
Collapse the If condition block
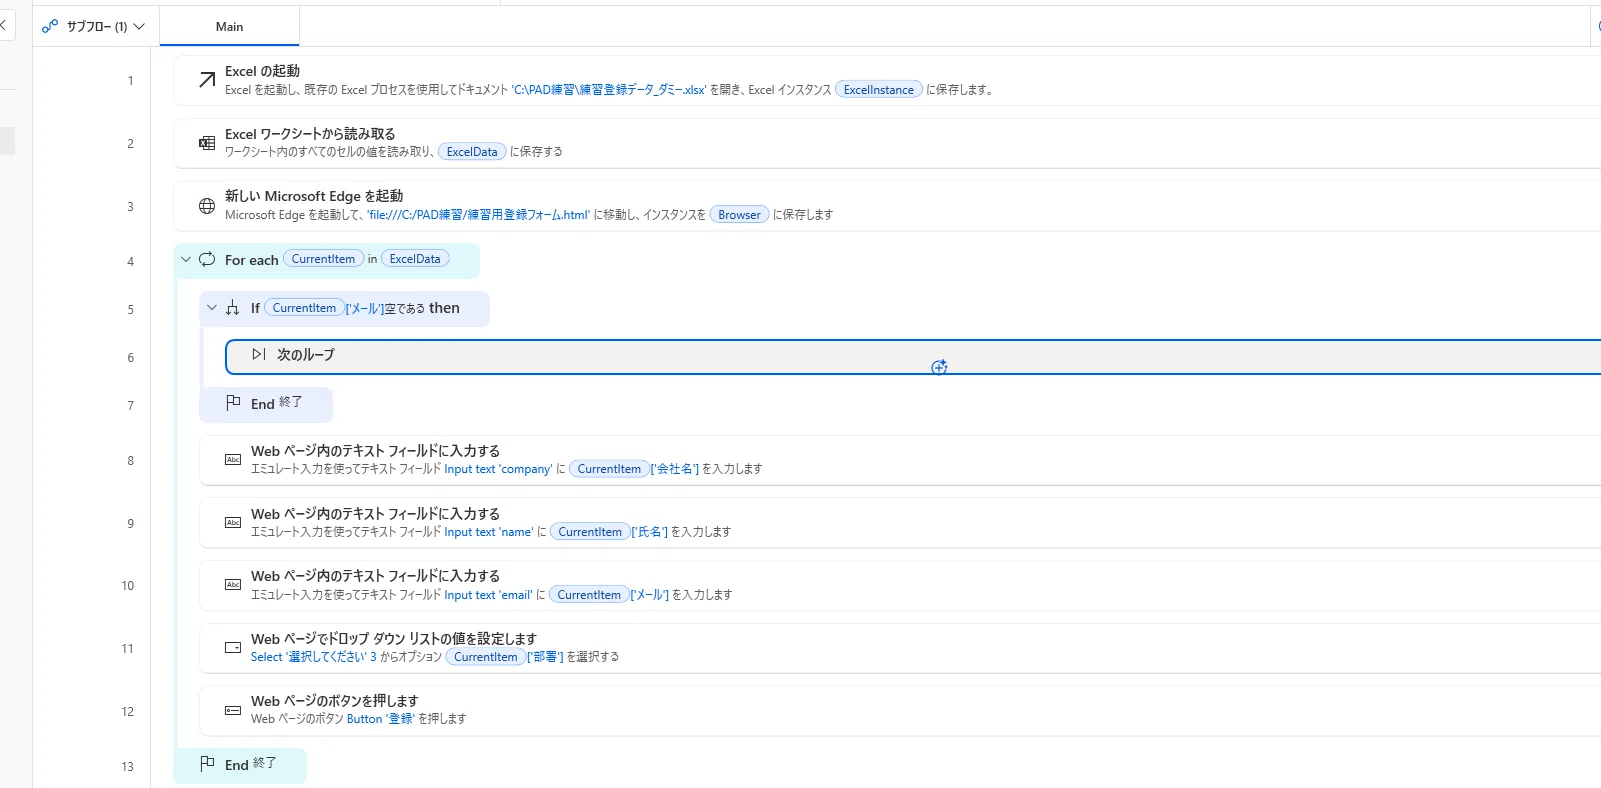pos(211,308)
